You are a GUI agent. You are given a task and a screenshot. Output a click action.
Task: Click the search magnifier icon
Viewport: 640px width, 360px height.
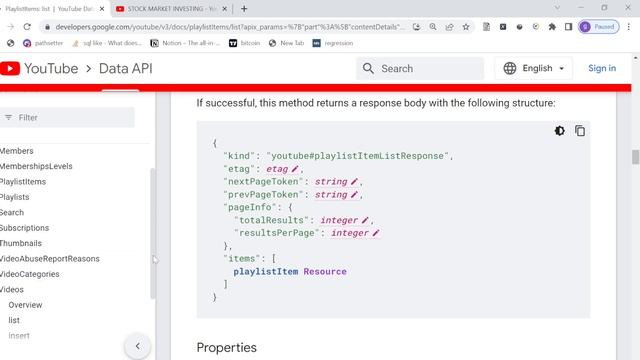[368, 69]
